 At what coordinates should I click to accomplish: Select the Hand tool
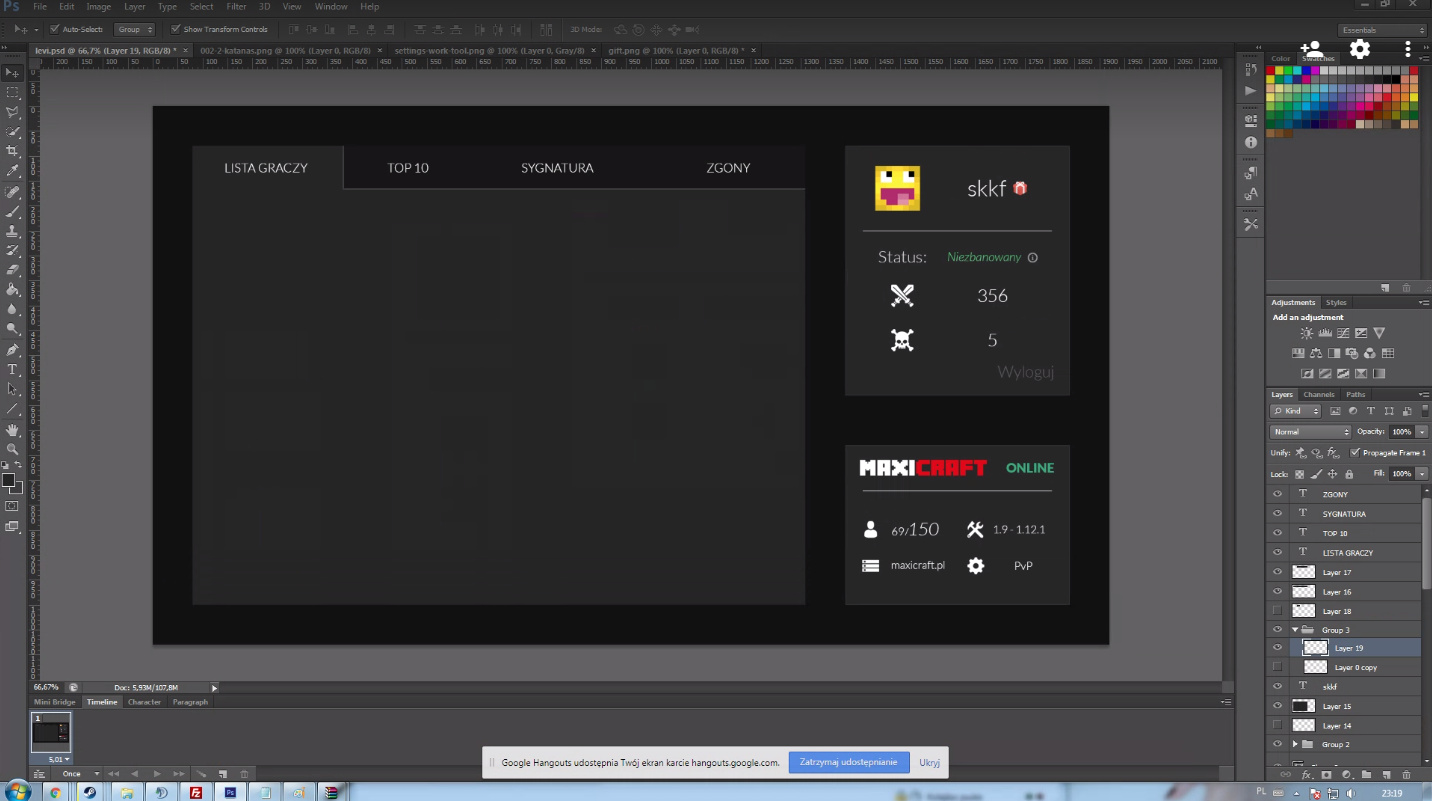[x=13, y=429]
